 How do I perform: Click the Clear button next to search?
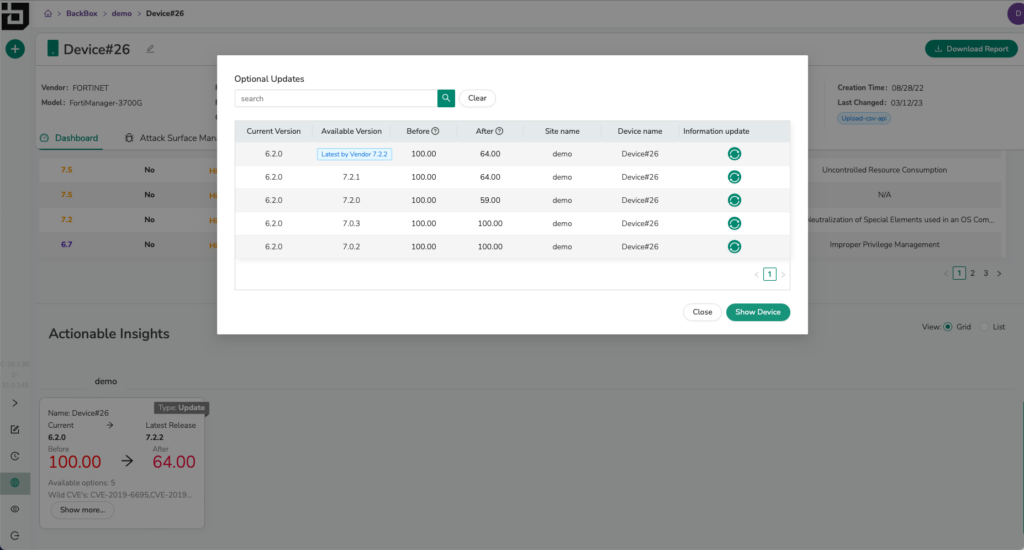477,98
